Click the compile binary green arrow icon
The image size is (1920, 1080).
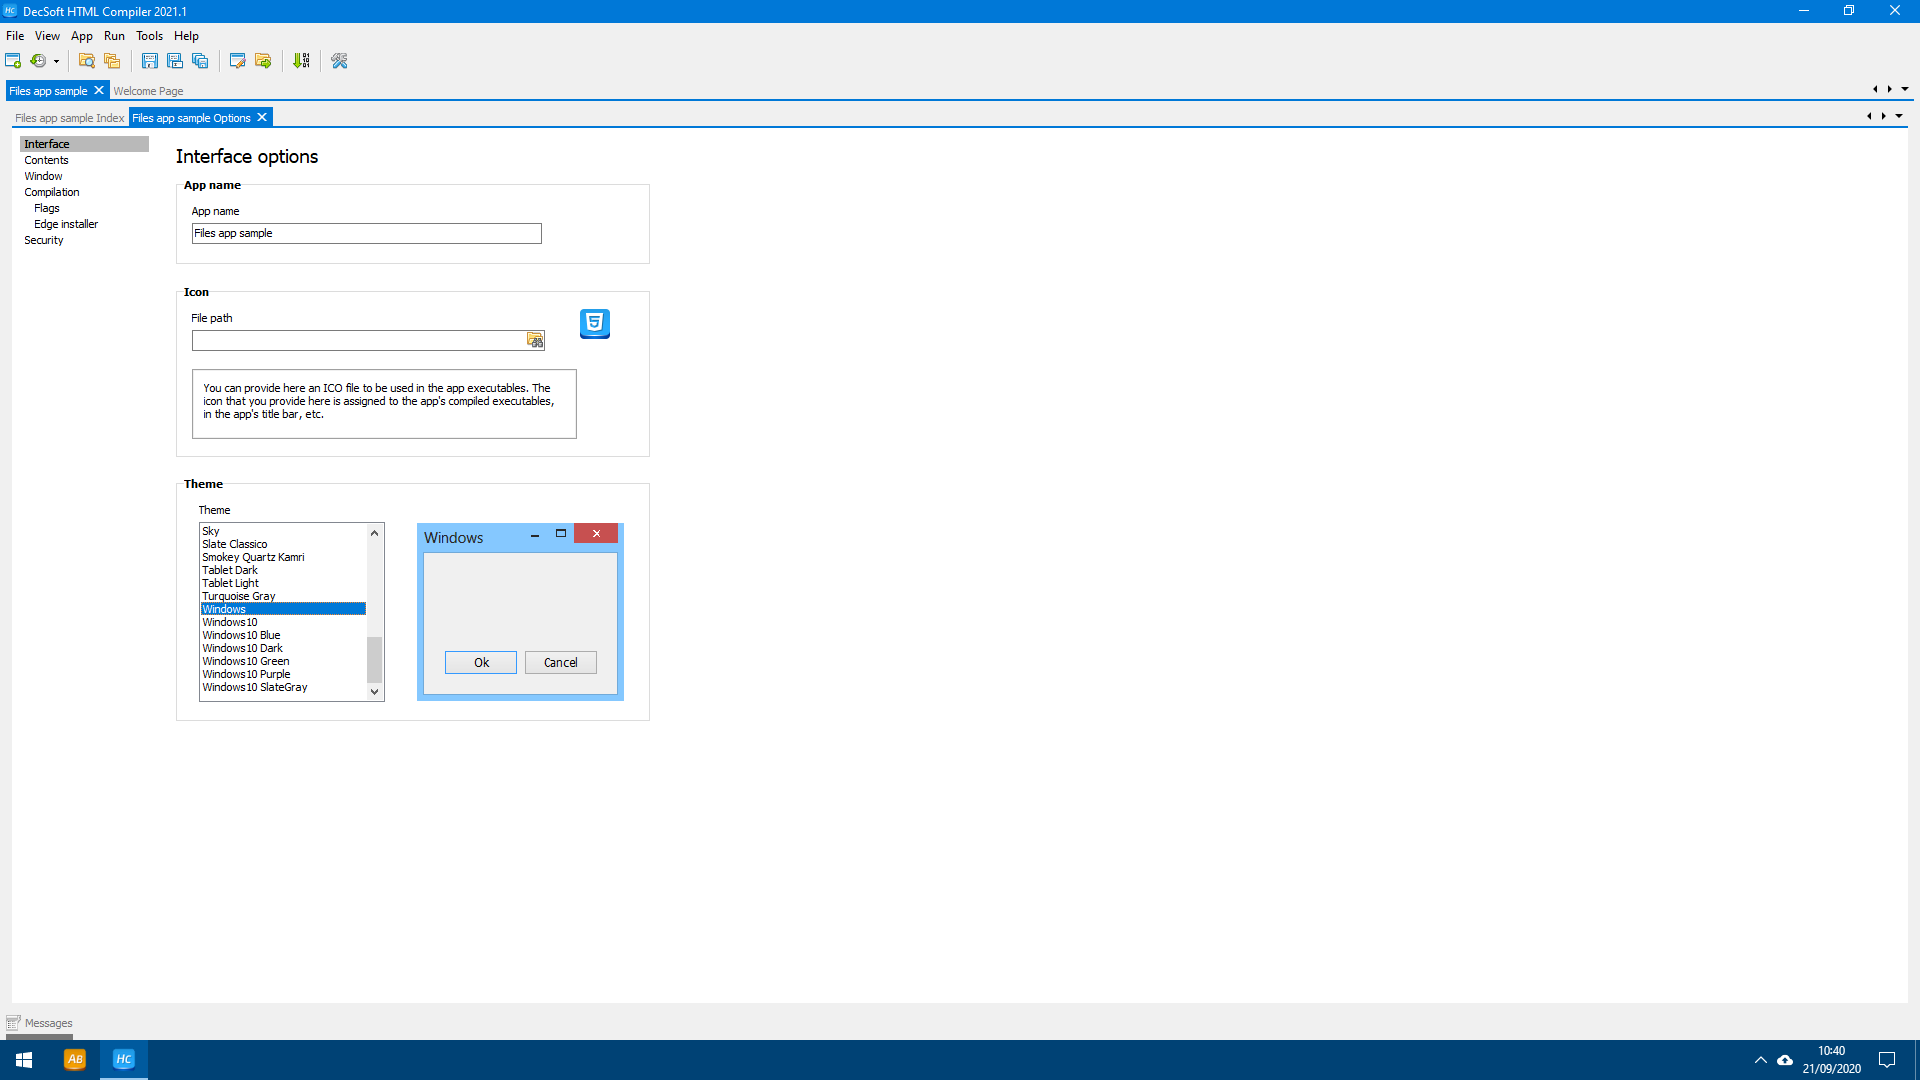[301, 61]
